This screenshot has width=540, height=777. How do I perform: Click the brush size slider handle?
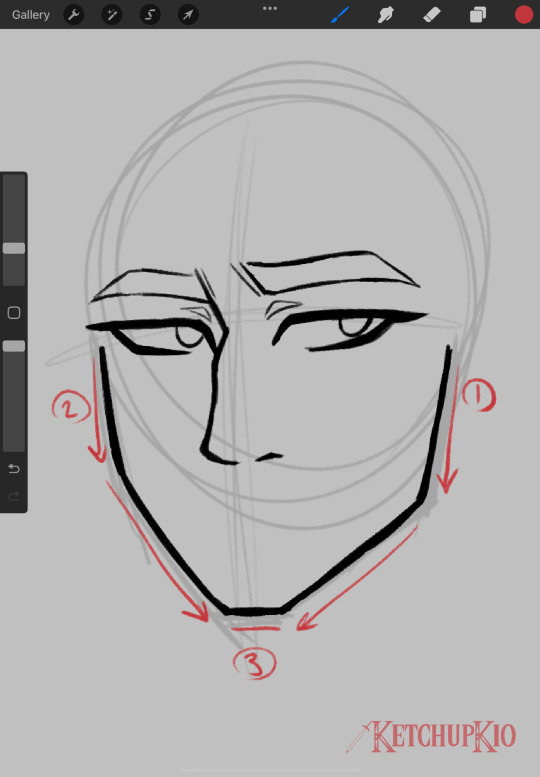pos(14,248)
